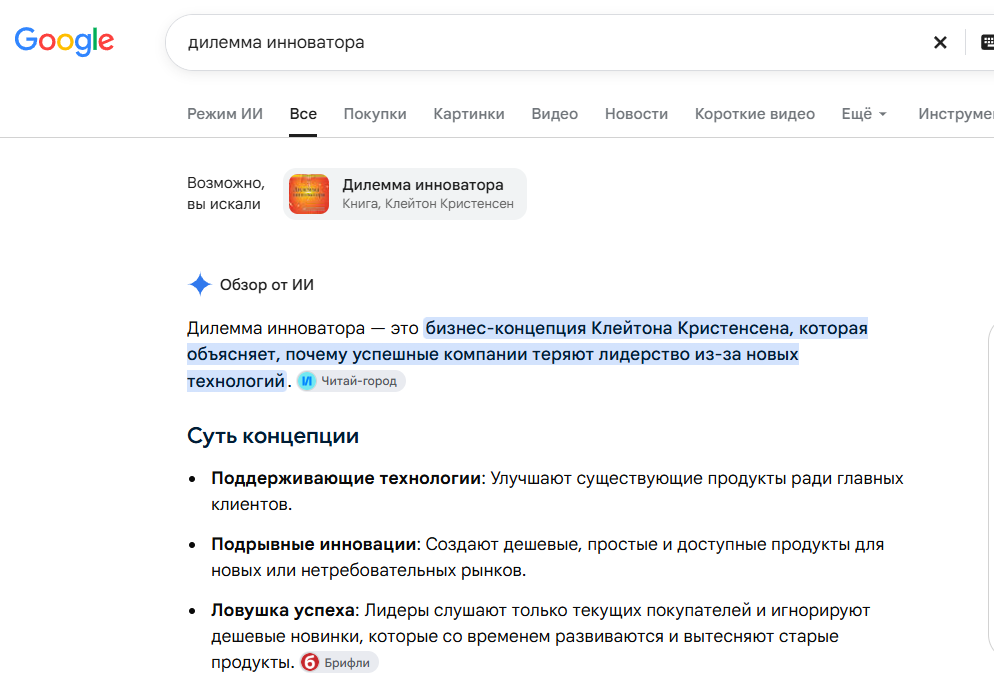
Task: Click the Дилемма инноватора book cover thumbnail
Action: click(309, 194)
